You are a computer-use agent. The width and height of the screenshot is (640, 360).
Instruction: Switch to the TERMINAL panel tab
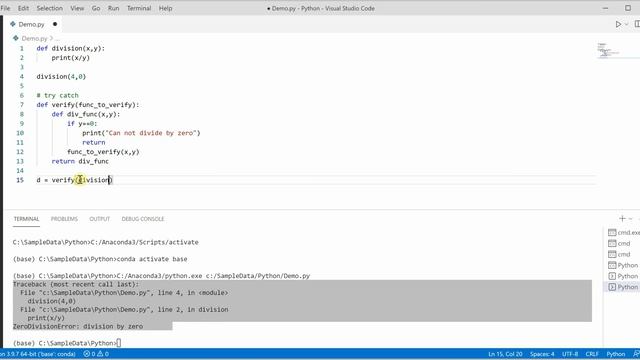[x=26, y=219]
